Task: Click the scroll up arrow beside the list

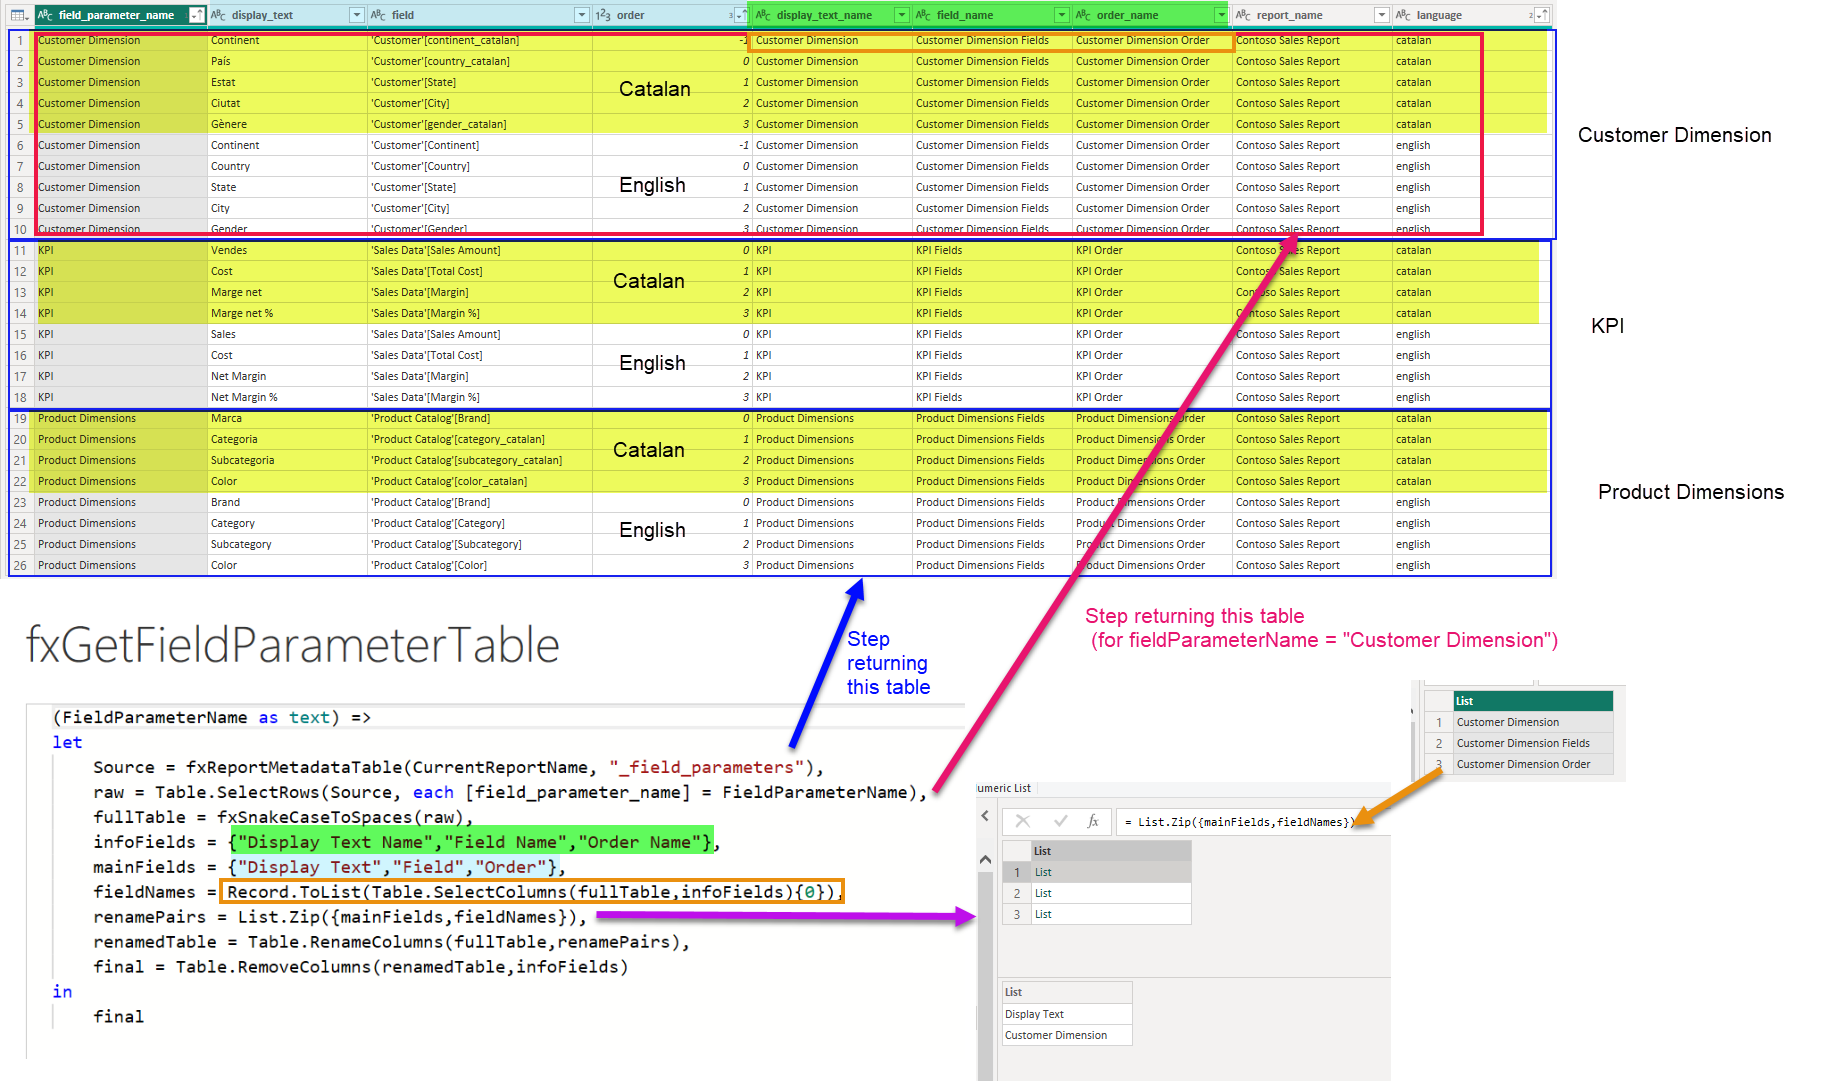Action: point(985,859)
